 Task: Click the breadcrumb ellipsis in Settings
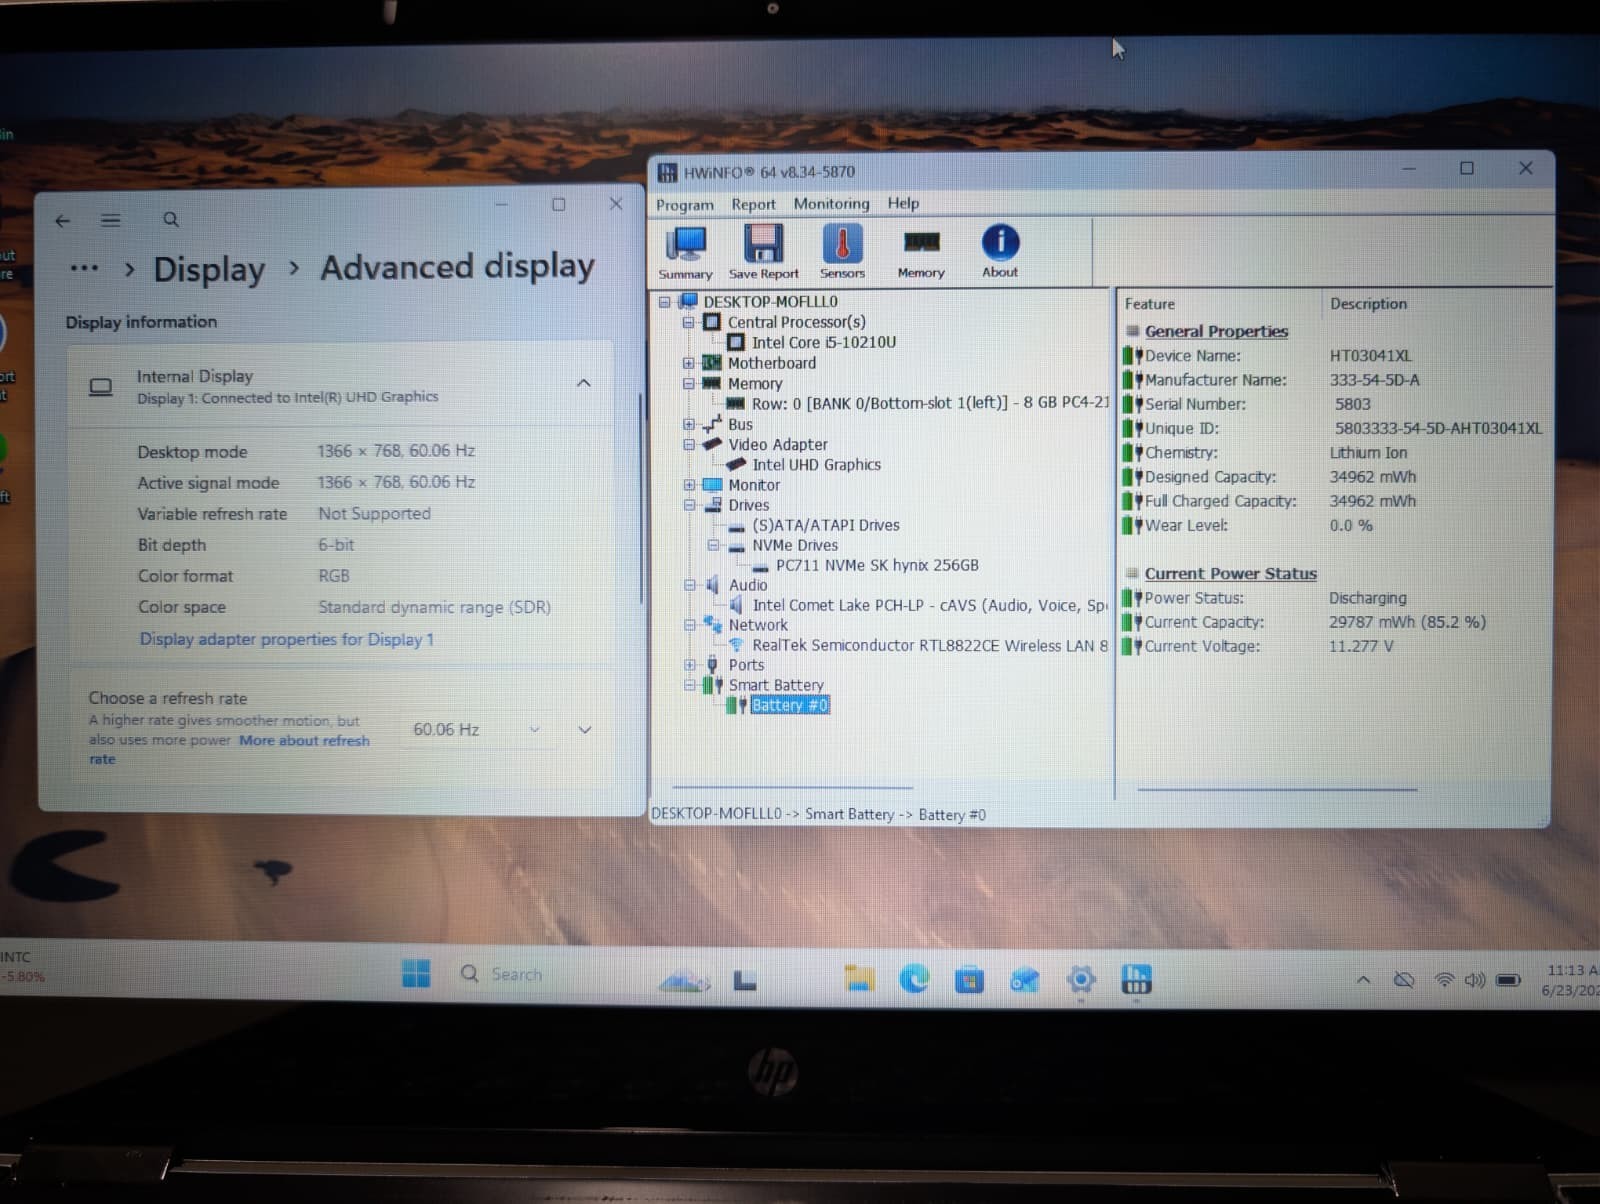[84, 268]
